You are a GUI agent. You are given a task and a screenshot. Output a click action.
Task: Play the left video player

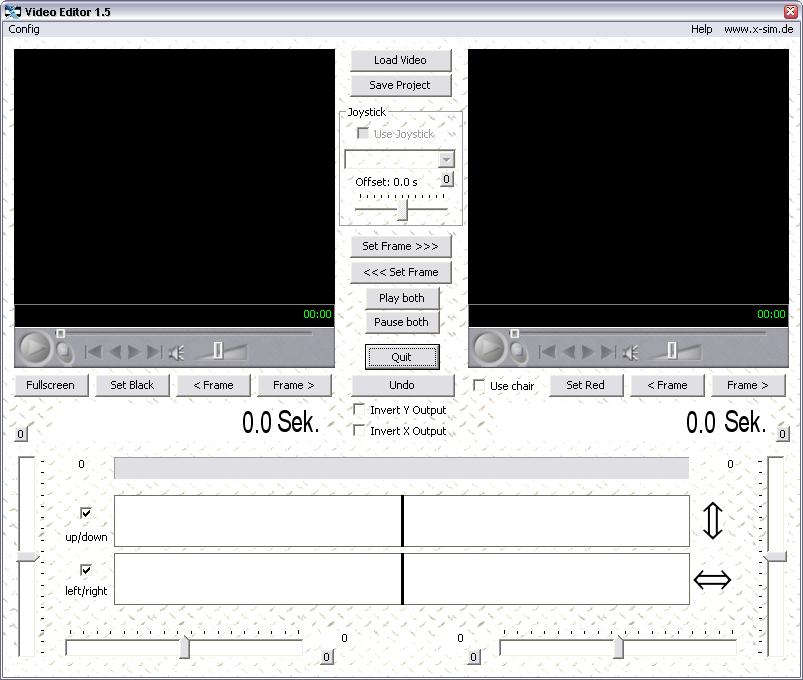(35, 348)
